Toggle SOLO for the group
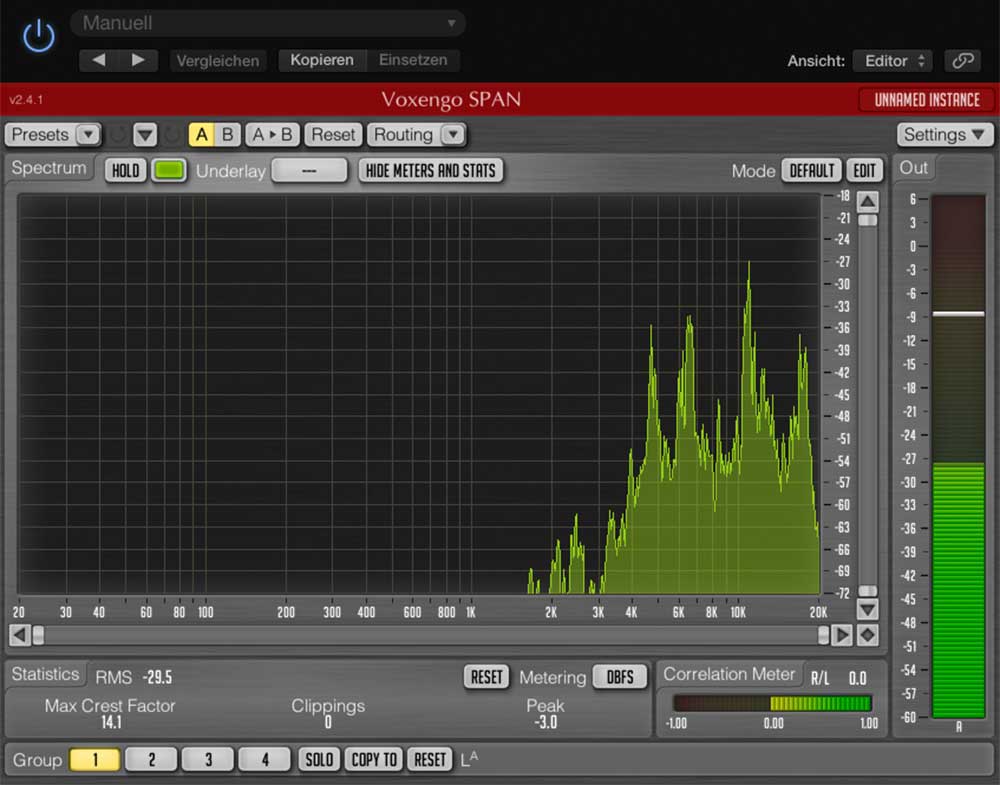The width and height of the screenshot is (1000, 785). (x=319, y=760)
